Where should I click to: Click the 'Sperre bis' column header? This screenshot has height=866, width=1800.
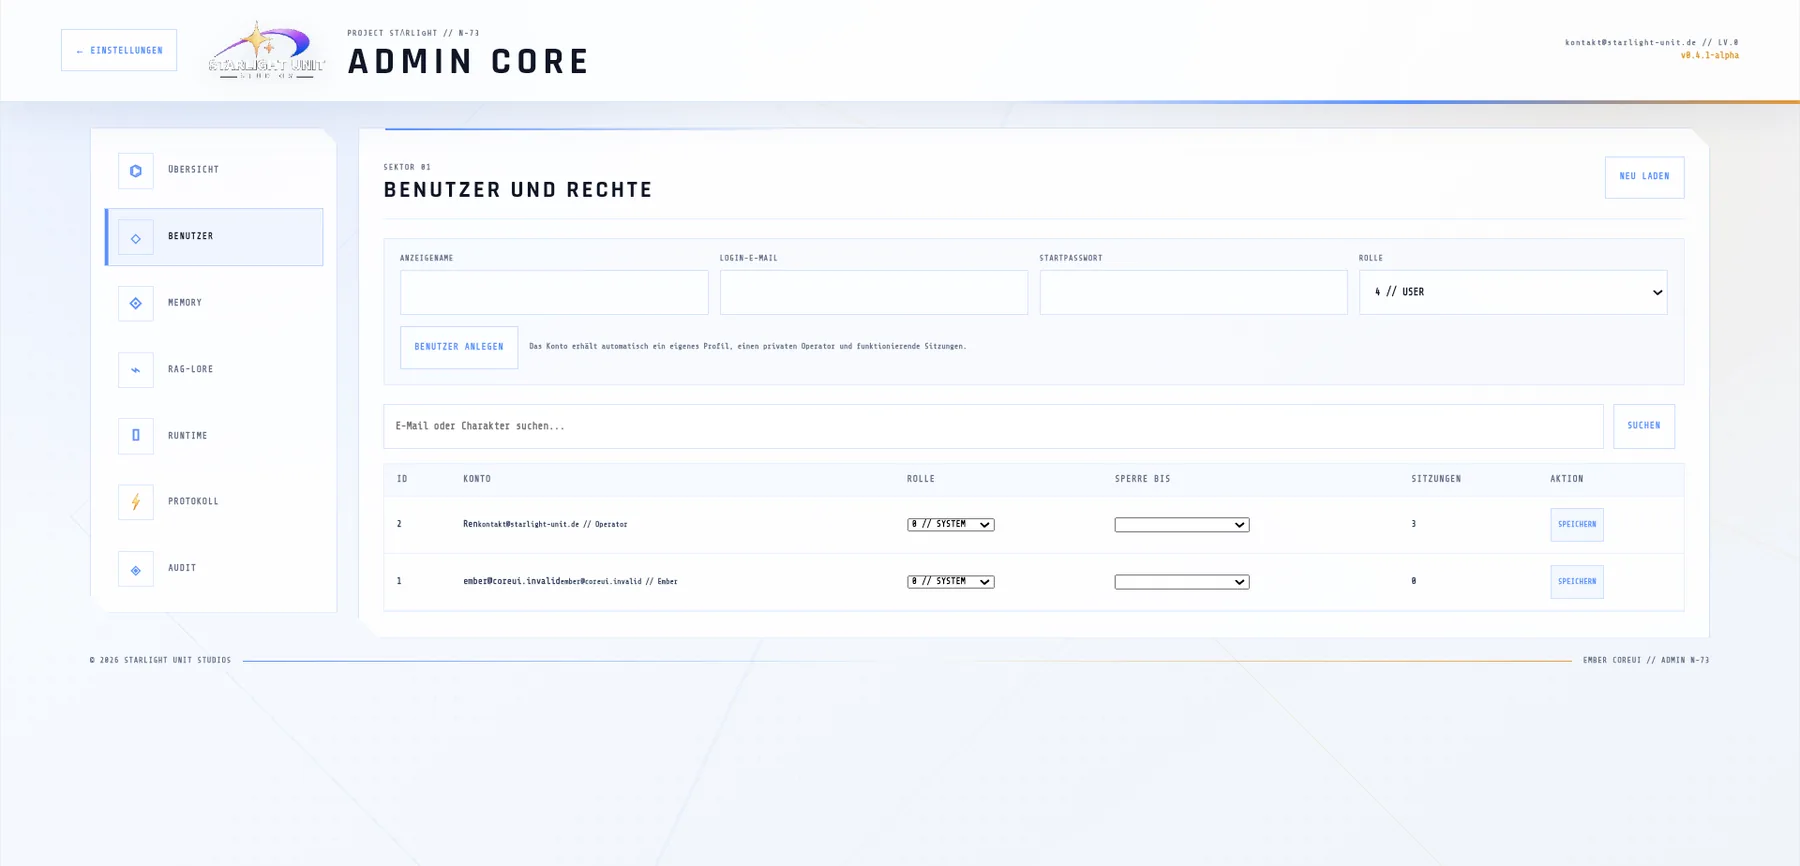pos(1143,479)
